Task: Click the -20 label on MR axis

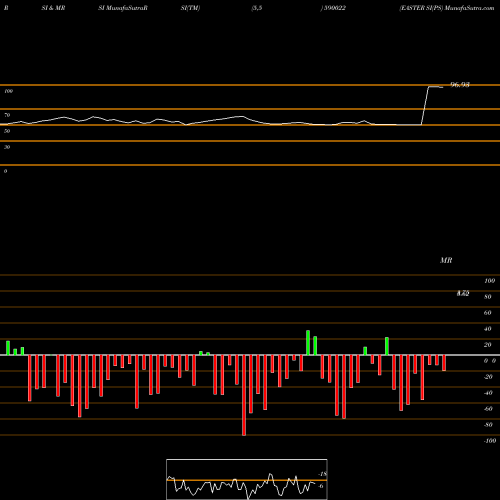Action: pos(488,377)
